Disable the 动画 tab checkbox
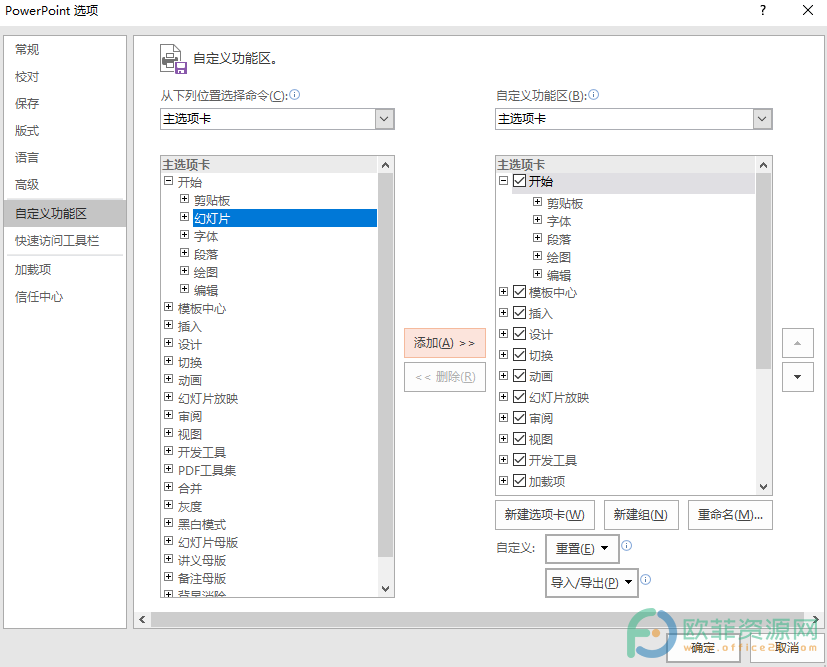This screenshot has height=667, width=827. coord(520,375)
